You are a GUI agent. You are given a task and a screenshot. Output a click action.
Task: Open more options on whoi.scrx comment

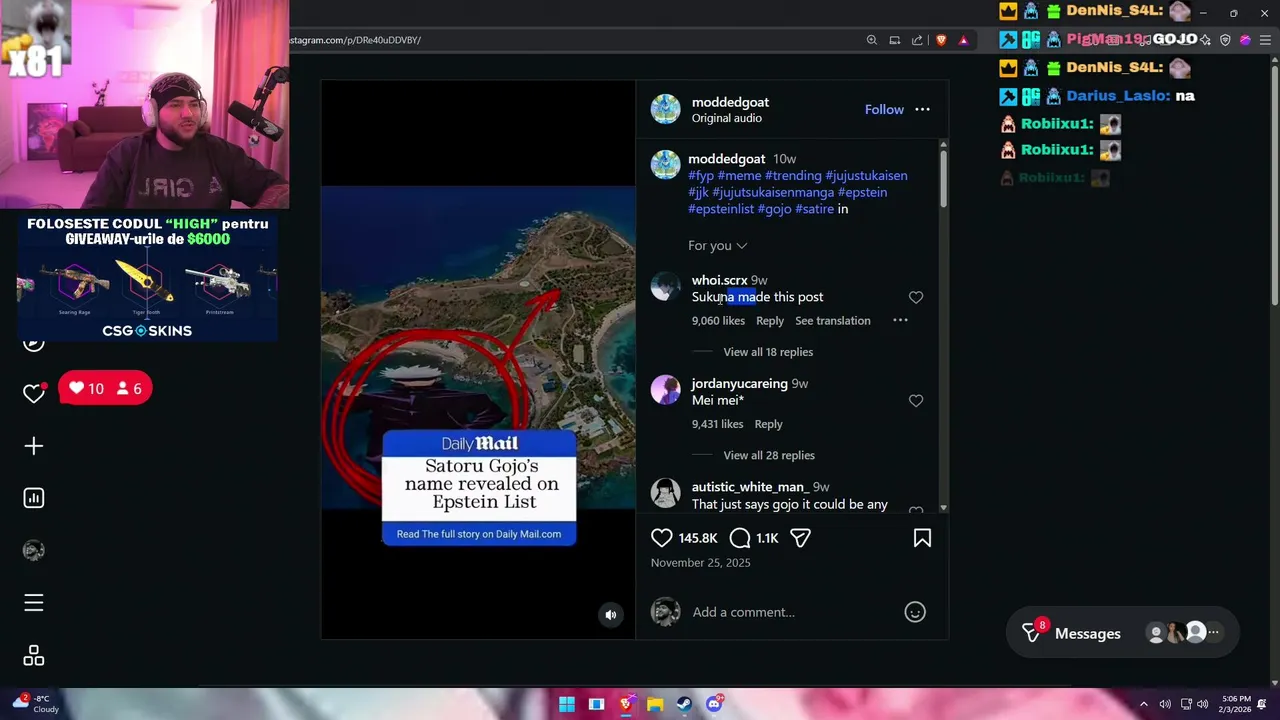pyautogui.click(x=900, y=320)
